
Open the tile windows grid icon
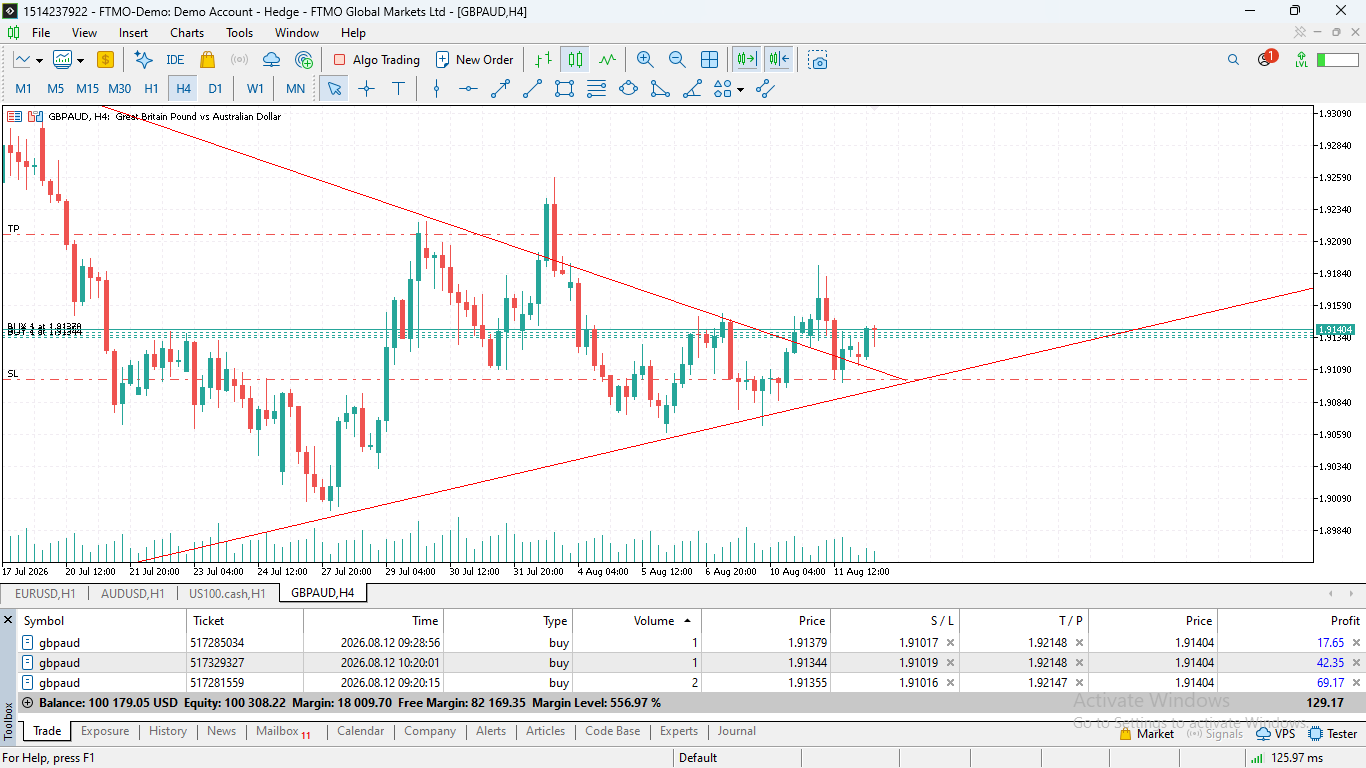(x=709, y=60)
